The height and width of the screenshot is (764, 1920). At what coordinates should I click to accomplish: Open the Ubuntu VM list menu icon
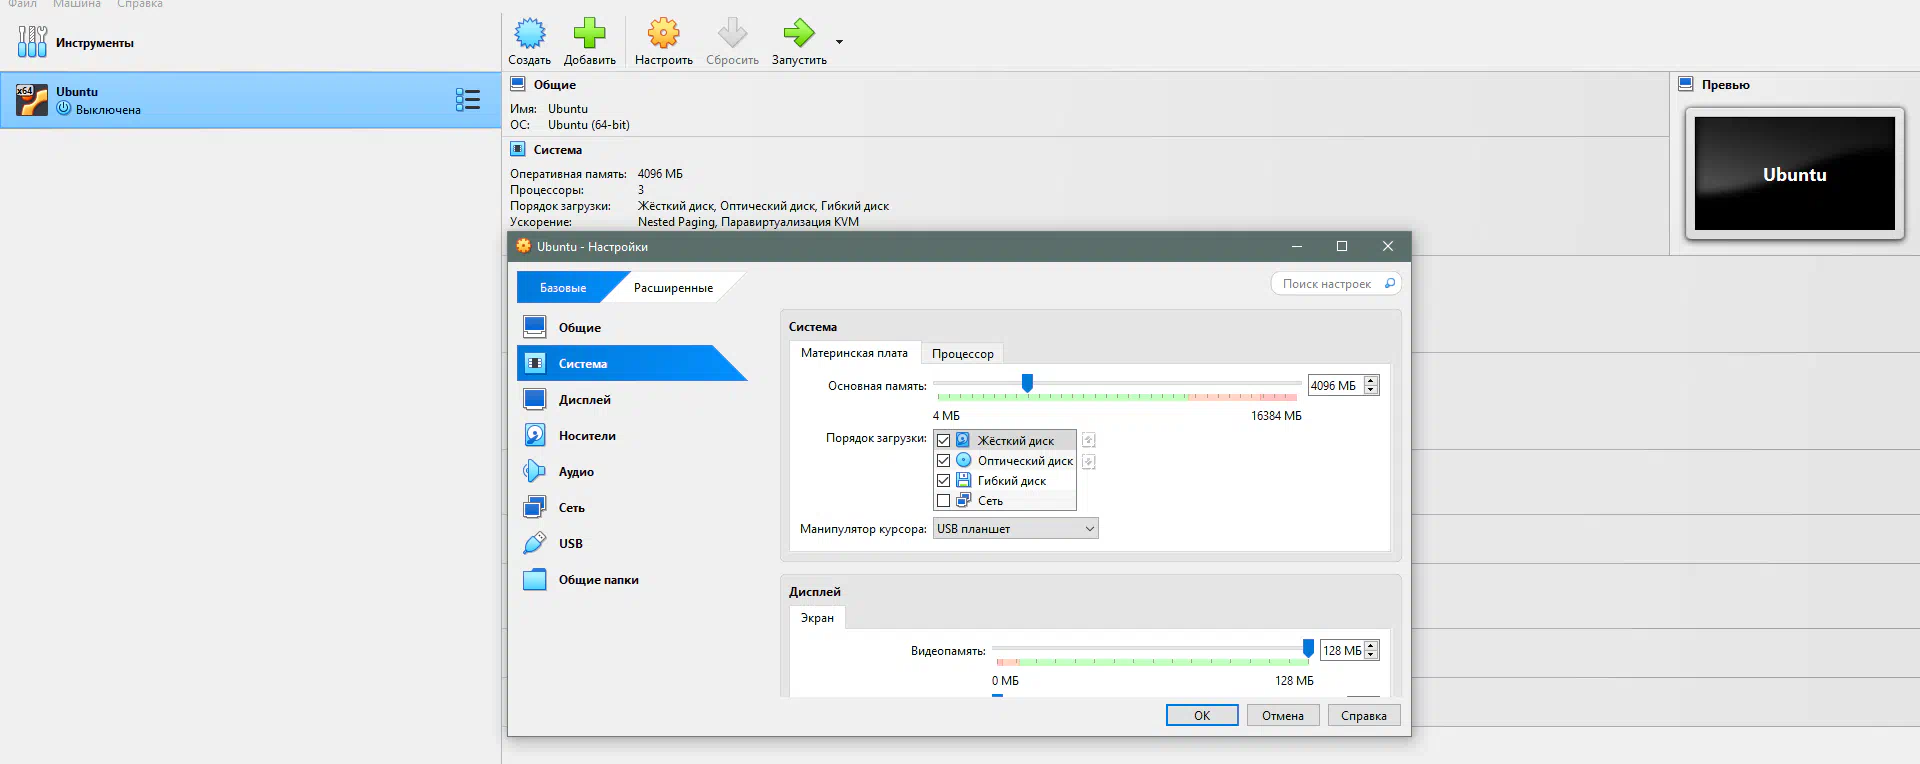(468, 100)
